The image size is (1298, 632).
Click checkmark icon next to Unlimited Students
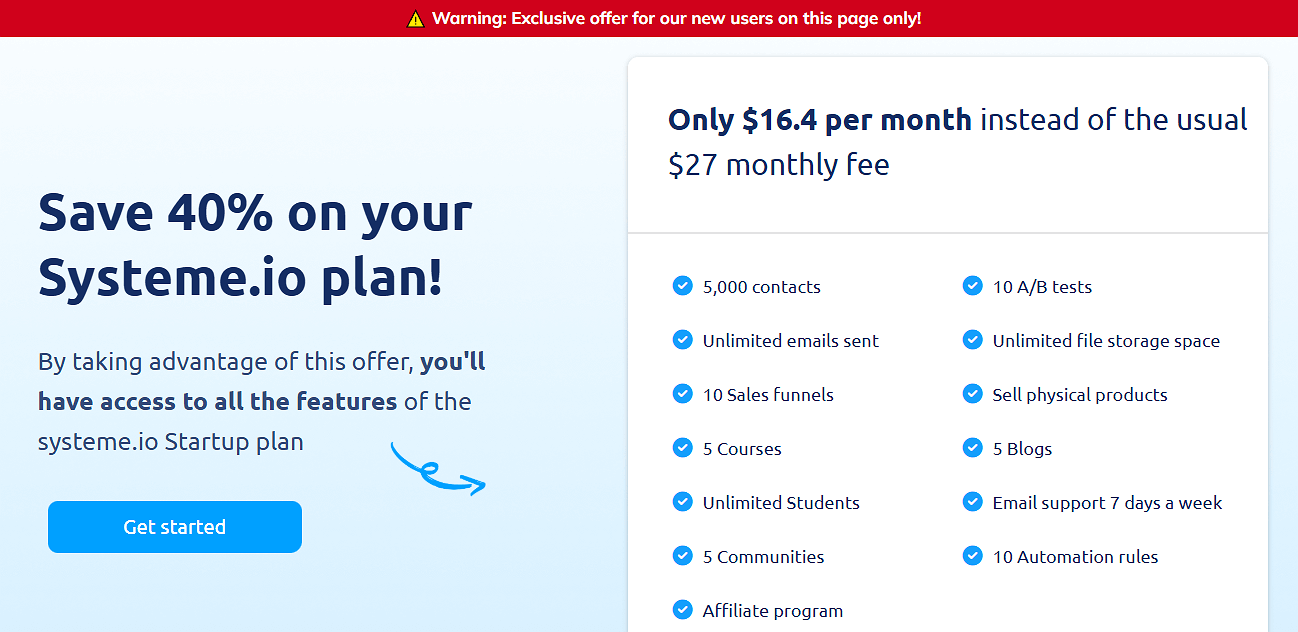pyautogui.click(x=682, y=503)
